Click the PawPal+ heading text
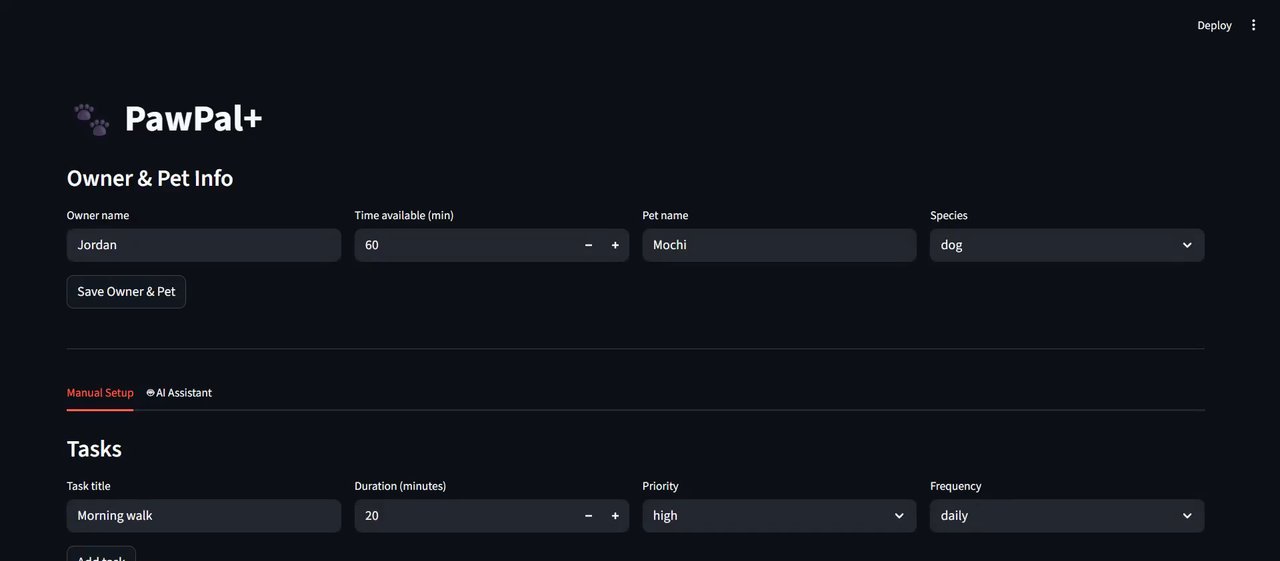Image resolution: width=1280 pixels, height=561 pixels. [193, 119]
